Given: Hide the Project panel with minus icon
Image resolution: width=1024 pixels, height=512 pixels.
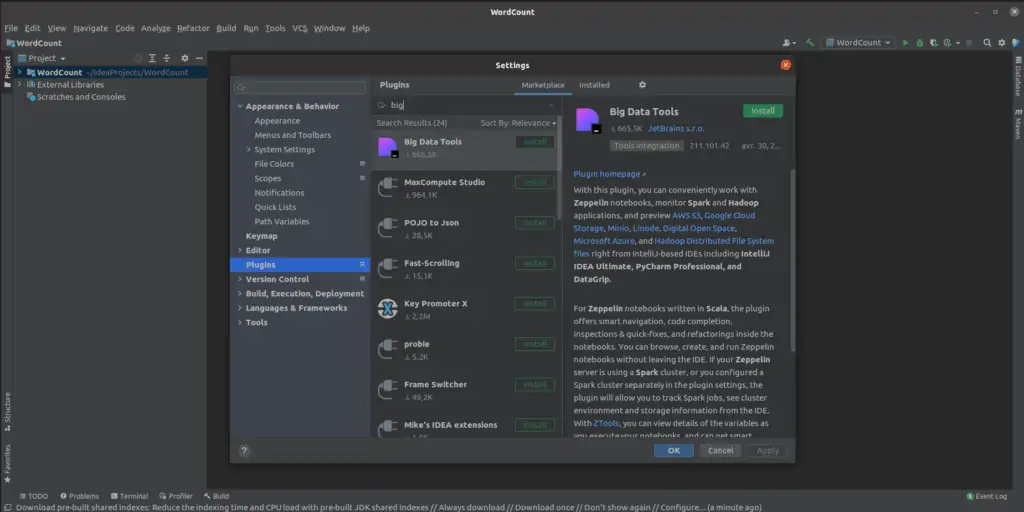Looking at the screenshot, I should tap(199, 58).
